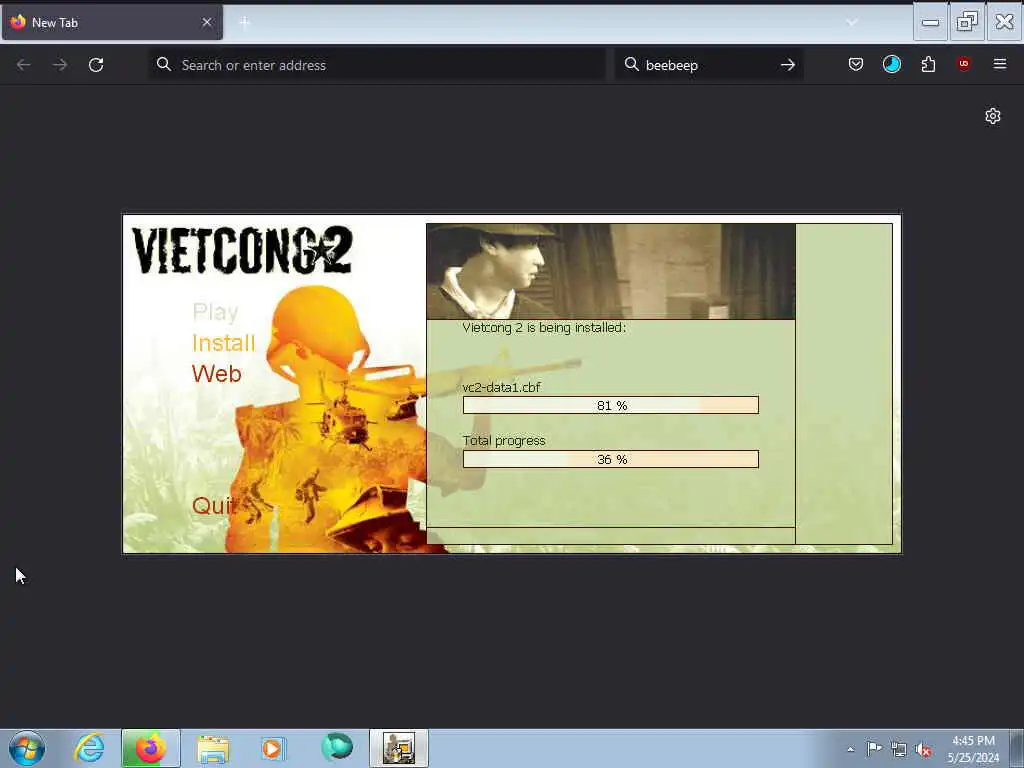Launch Internet Explorer from the taskbar
This screenshot has height=768, width=1024.
tap(89, 748)
